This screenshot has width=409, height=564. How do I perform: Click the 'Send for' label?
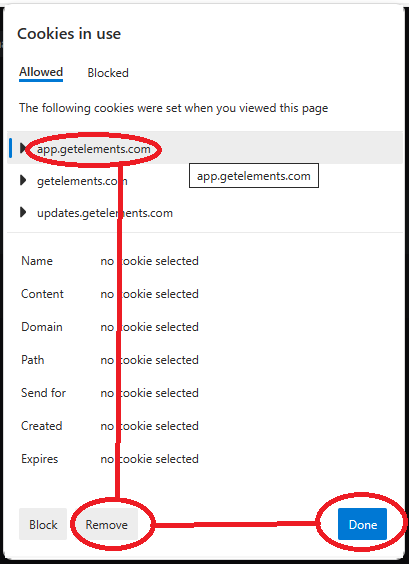click(44, 392)
